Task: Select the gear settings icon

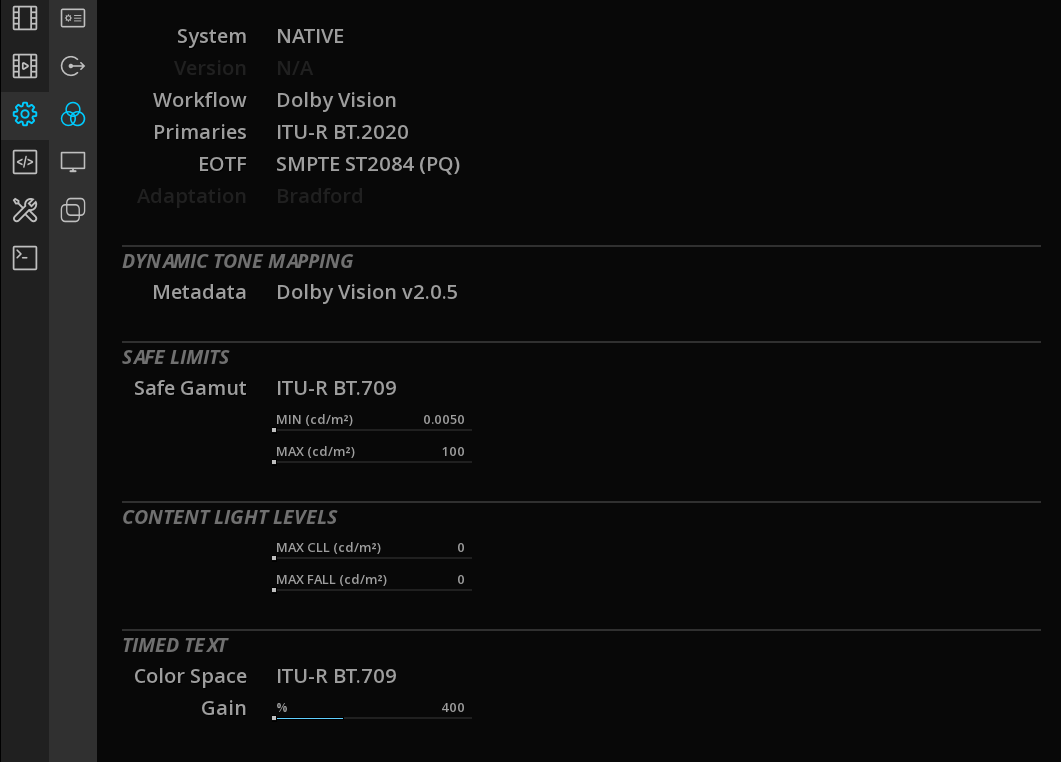Action: pos(24,114)
